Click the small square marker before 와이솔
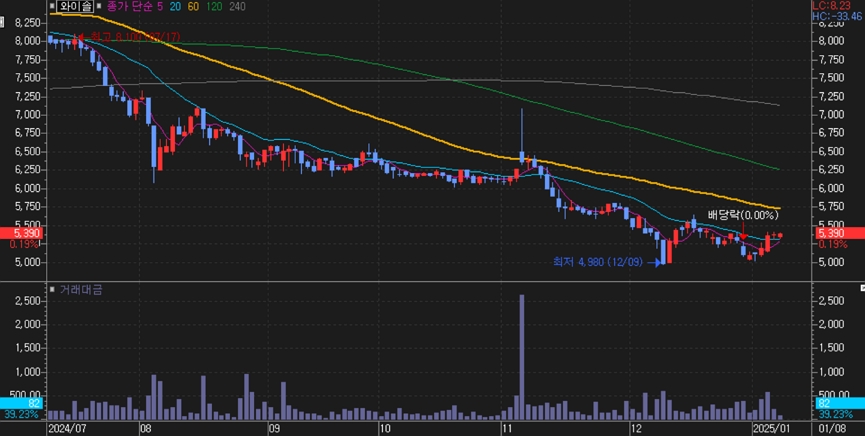The height and width of the screenshot is (436, 865). coord(51,7)
